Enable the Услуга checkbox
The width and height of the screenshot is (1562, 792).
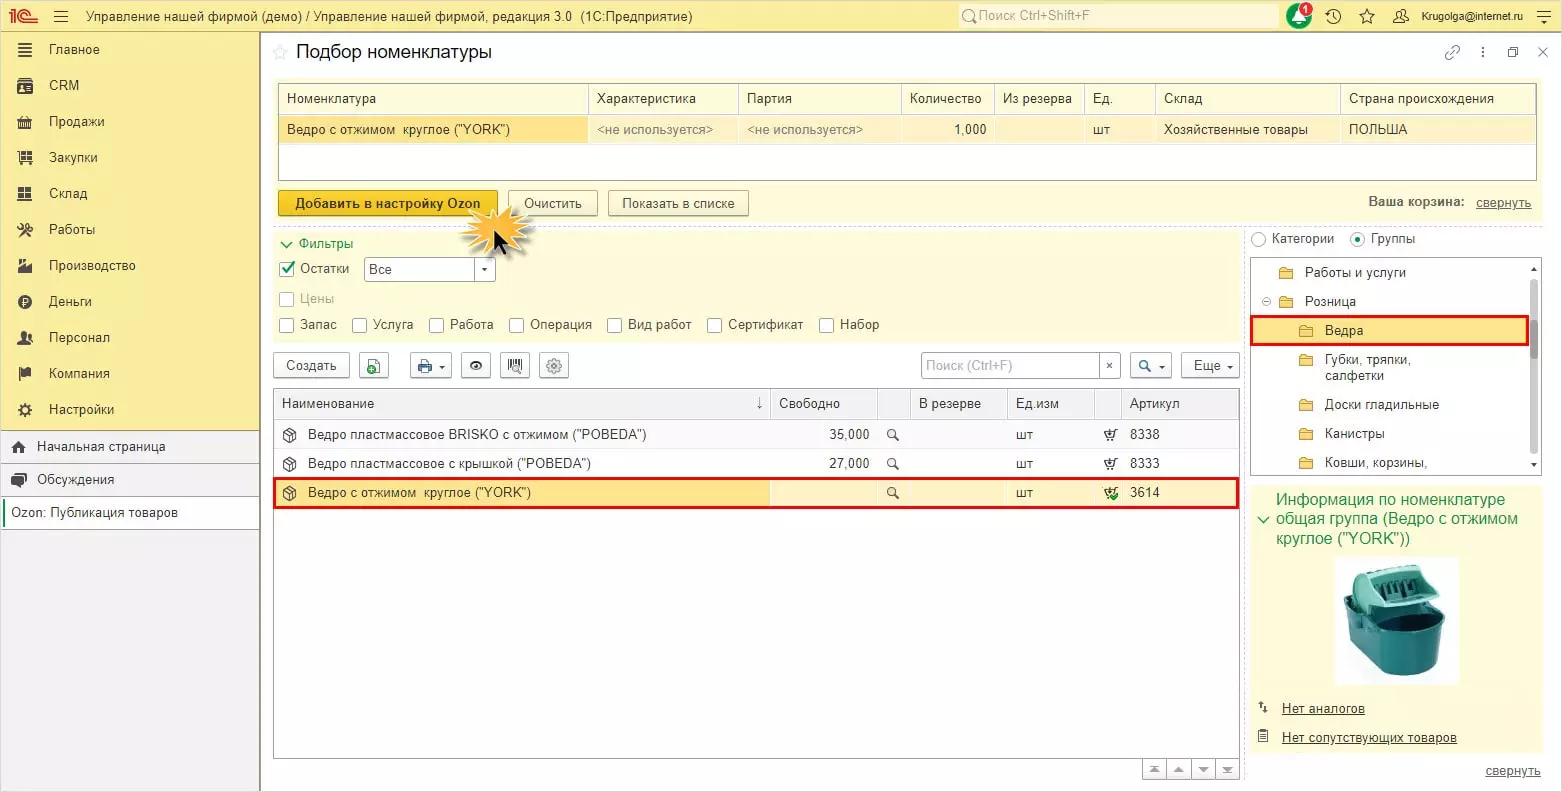coord(360,325)
